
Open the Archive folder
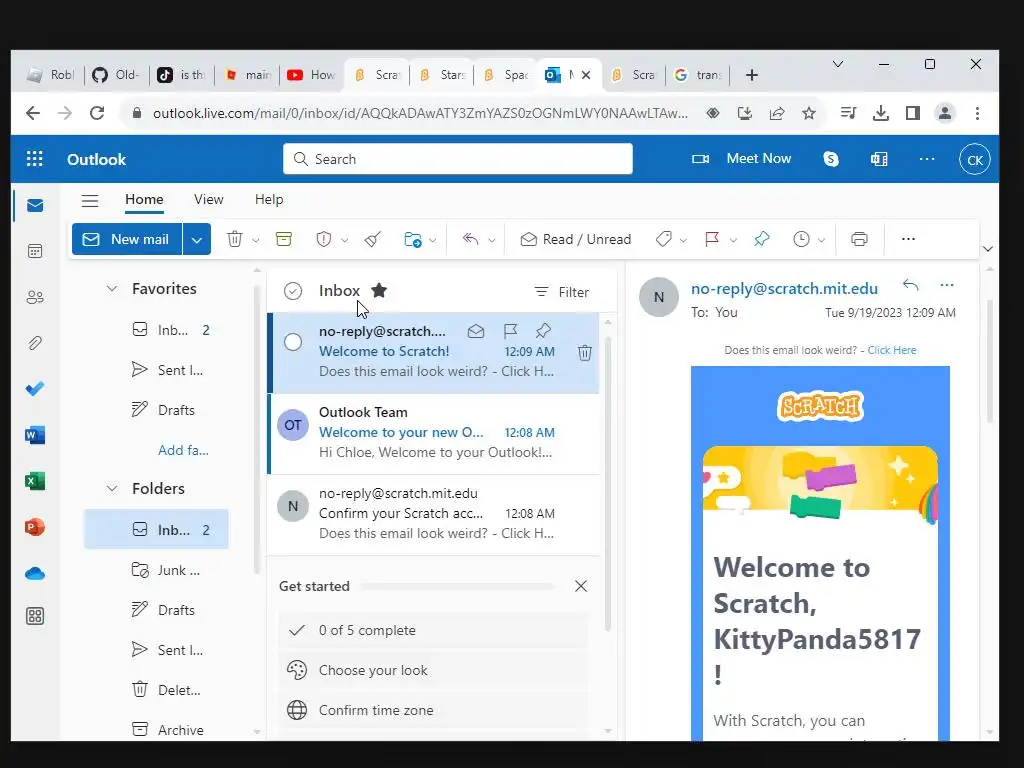[157, 729]
